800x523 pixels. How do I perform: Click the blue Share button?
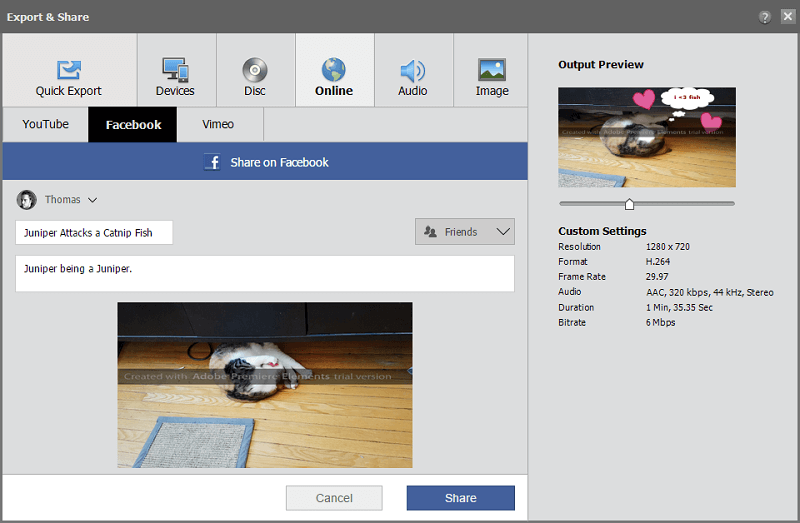pyautogui.click(x=461, y=498)
